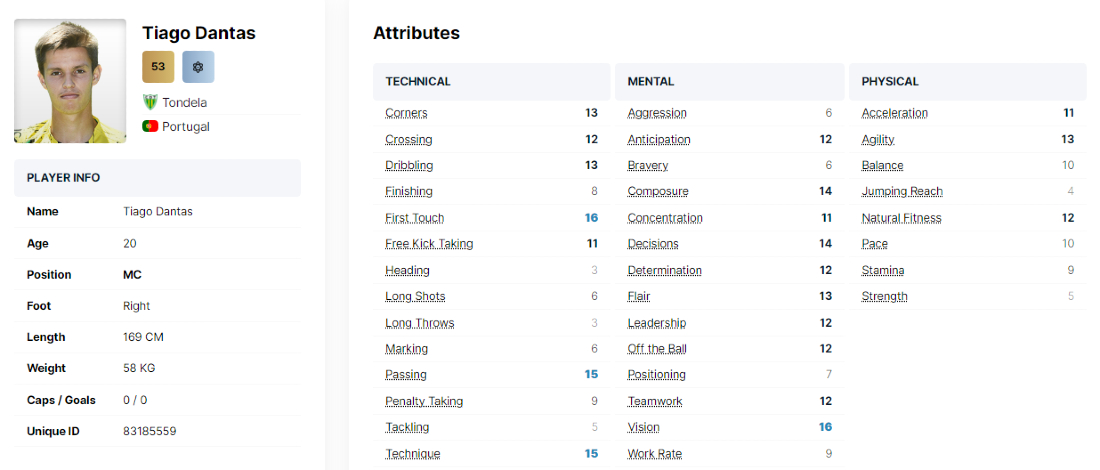Open the Off the Ball attribute

tap(657, 349)
